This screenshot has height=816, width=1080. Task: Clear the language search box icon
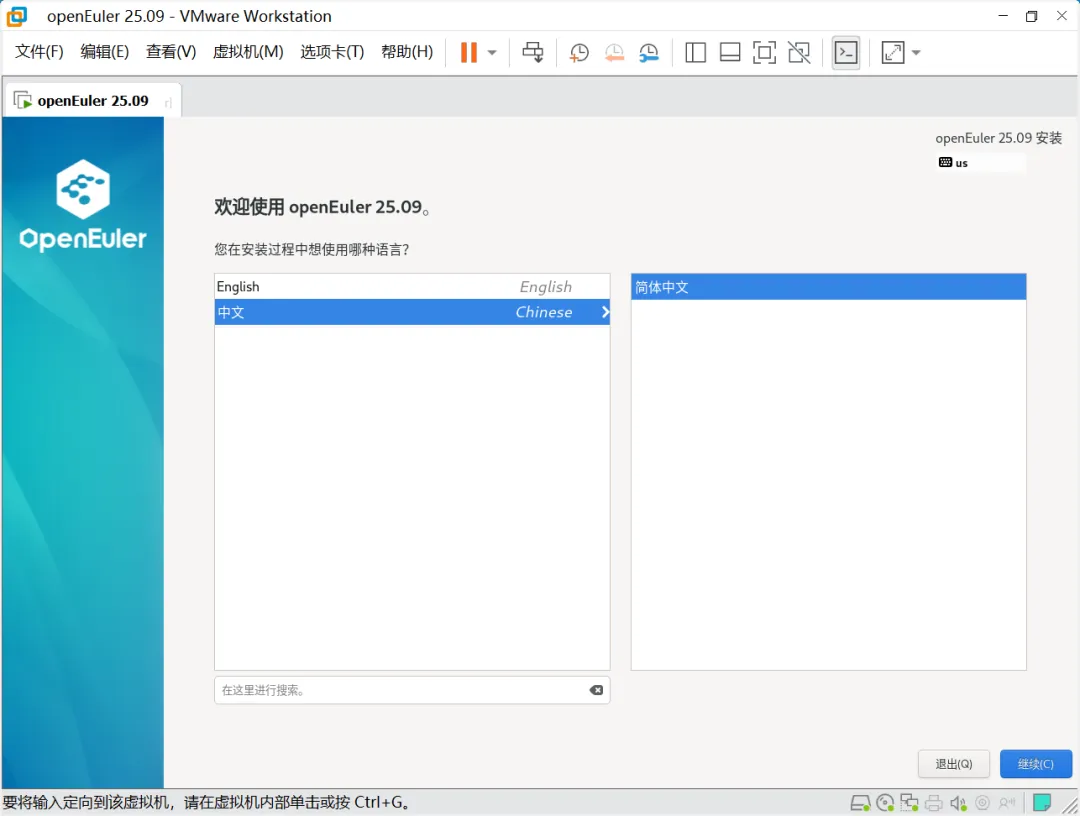(596, 690)
